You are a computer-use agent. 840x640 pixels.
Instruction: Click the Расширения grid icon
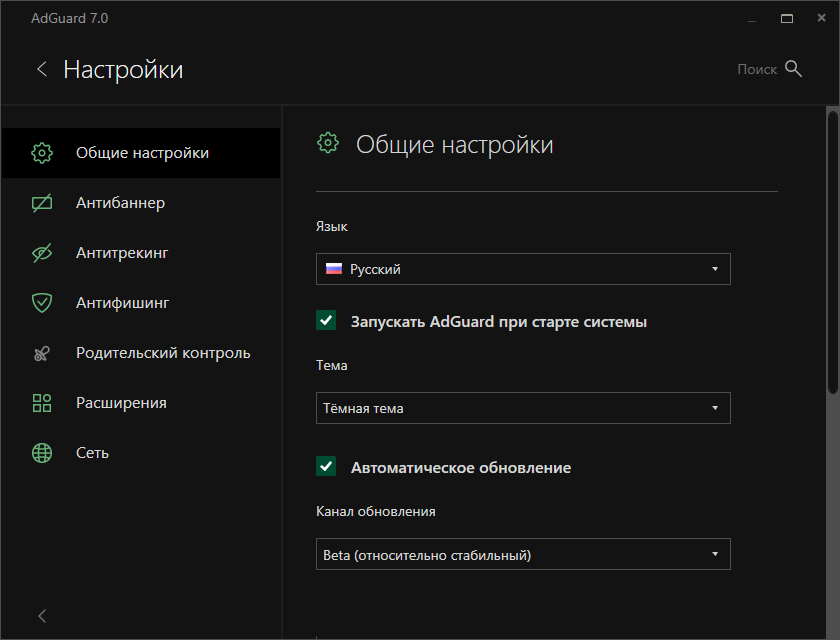pyautogui.click(x=42, y=403)
